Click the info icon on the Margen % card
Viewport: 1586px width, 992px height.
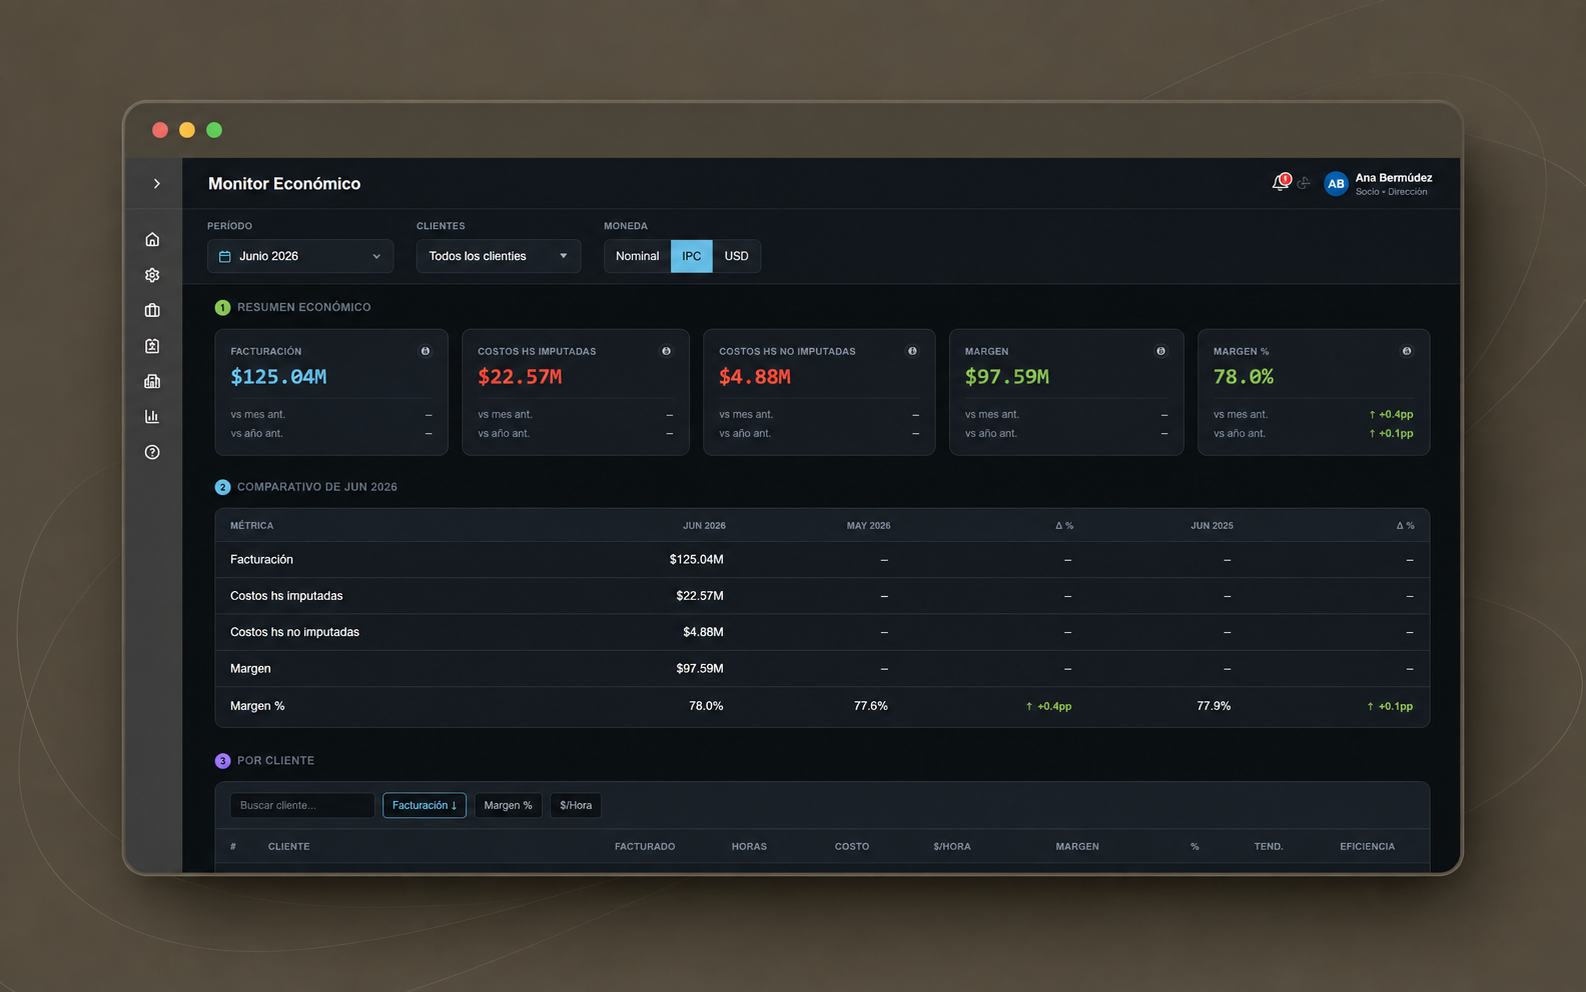[x=1407, y=351]
